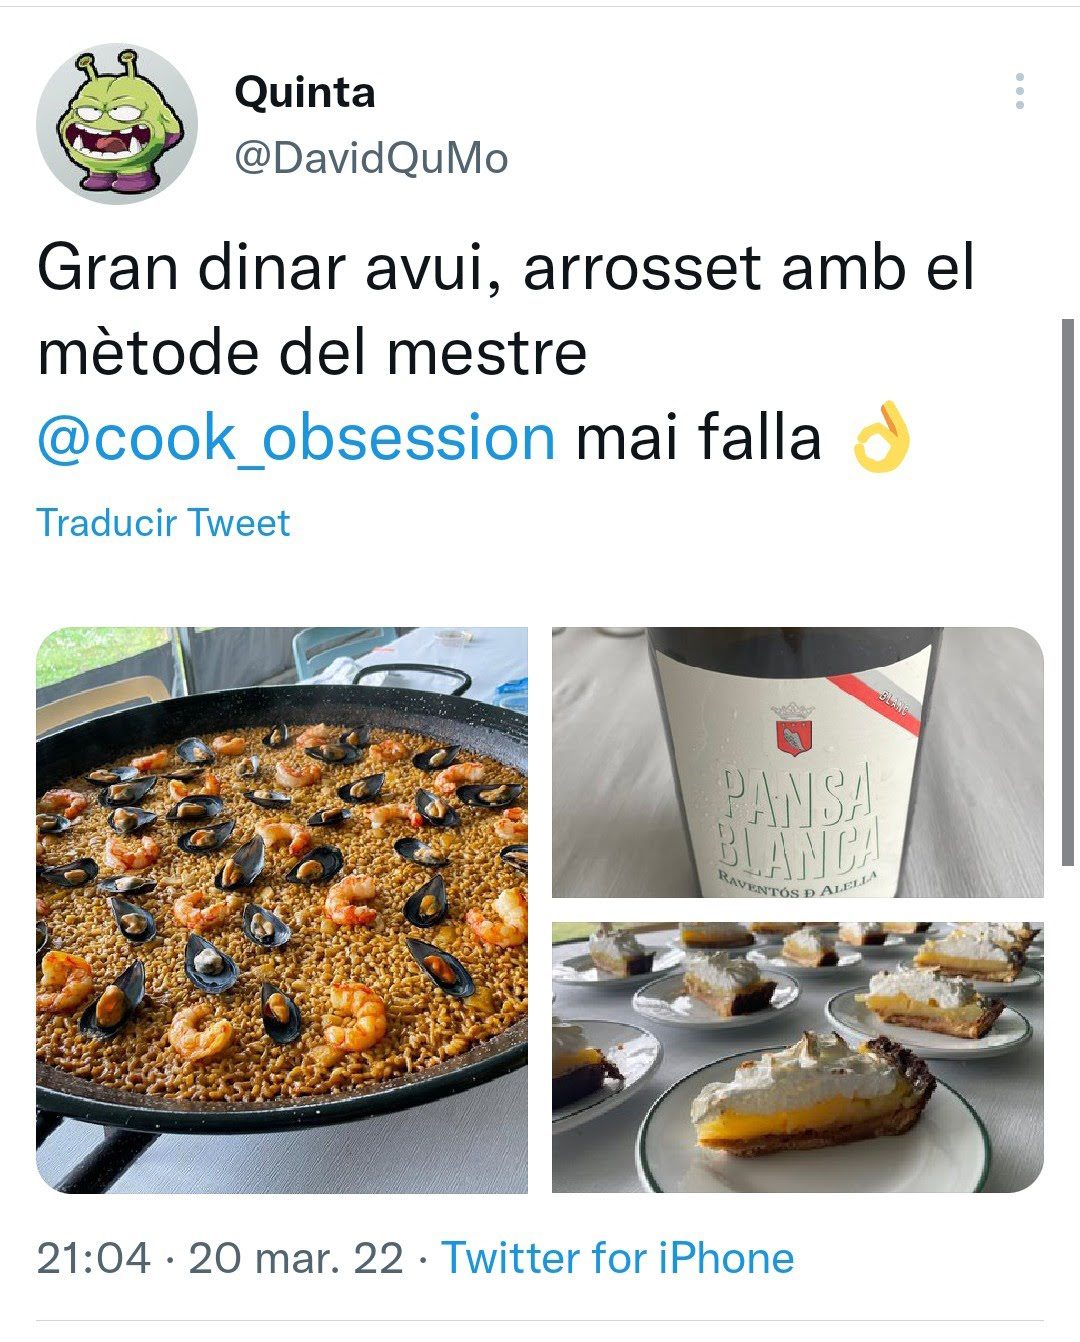Open the lemon meringue pie photo
This screenshot has width=1080, height=1342.
pos(798,1057)
